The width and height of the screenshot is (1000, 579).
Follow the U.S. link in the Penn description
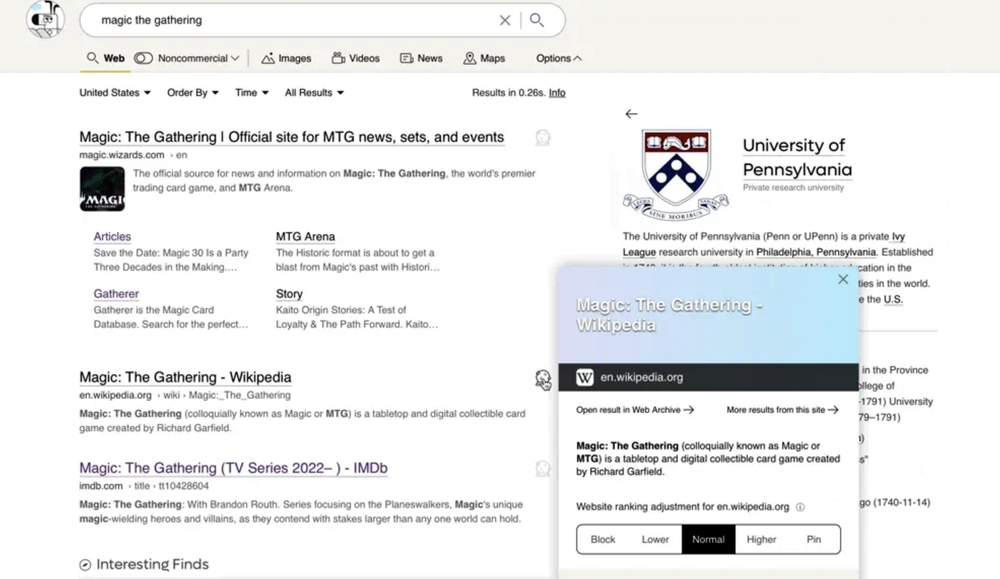[x=893, y=299]
